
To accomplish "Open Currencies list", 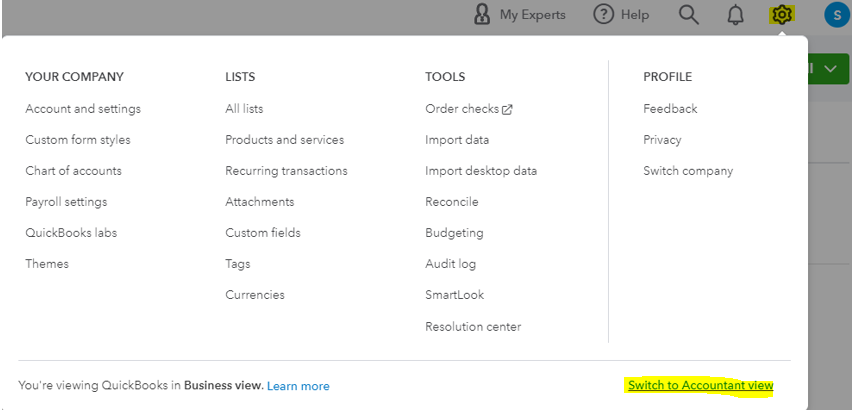I will coord(255,295).
